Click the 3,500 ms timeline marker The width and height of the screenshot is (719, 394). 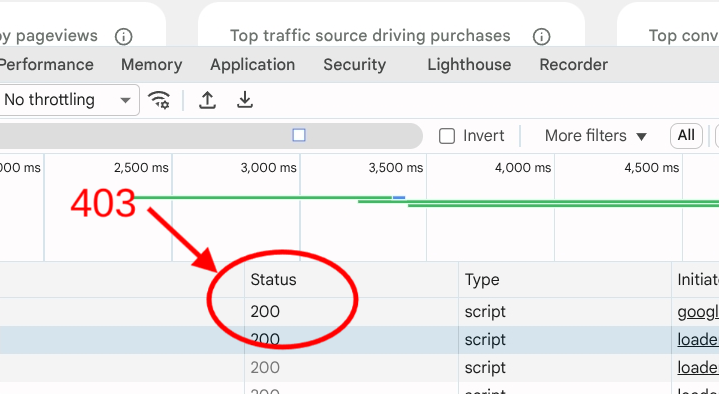click(x=396, y=168)
